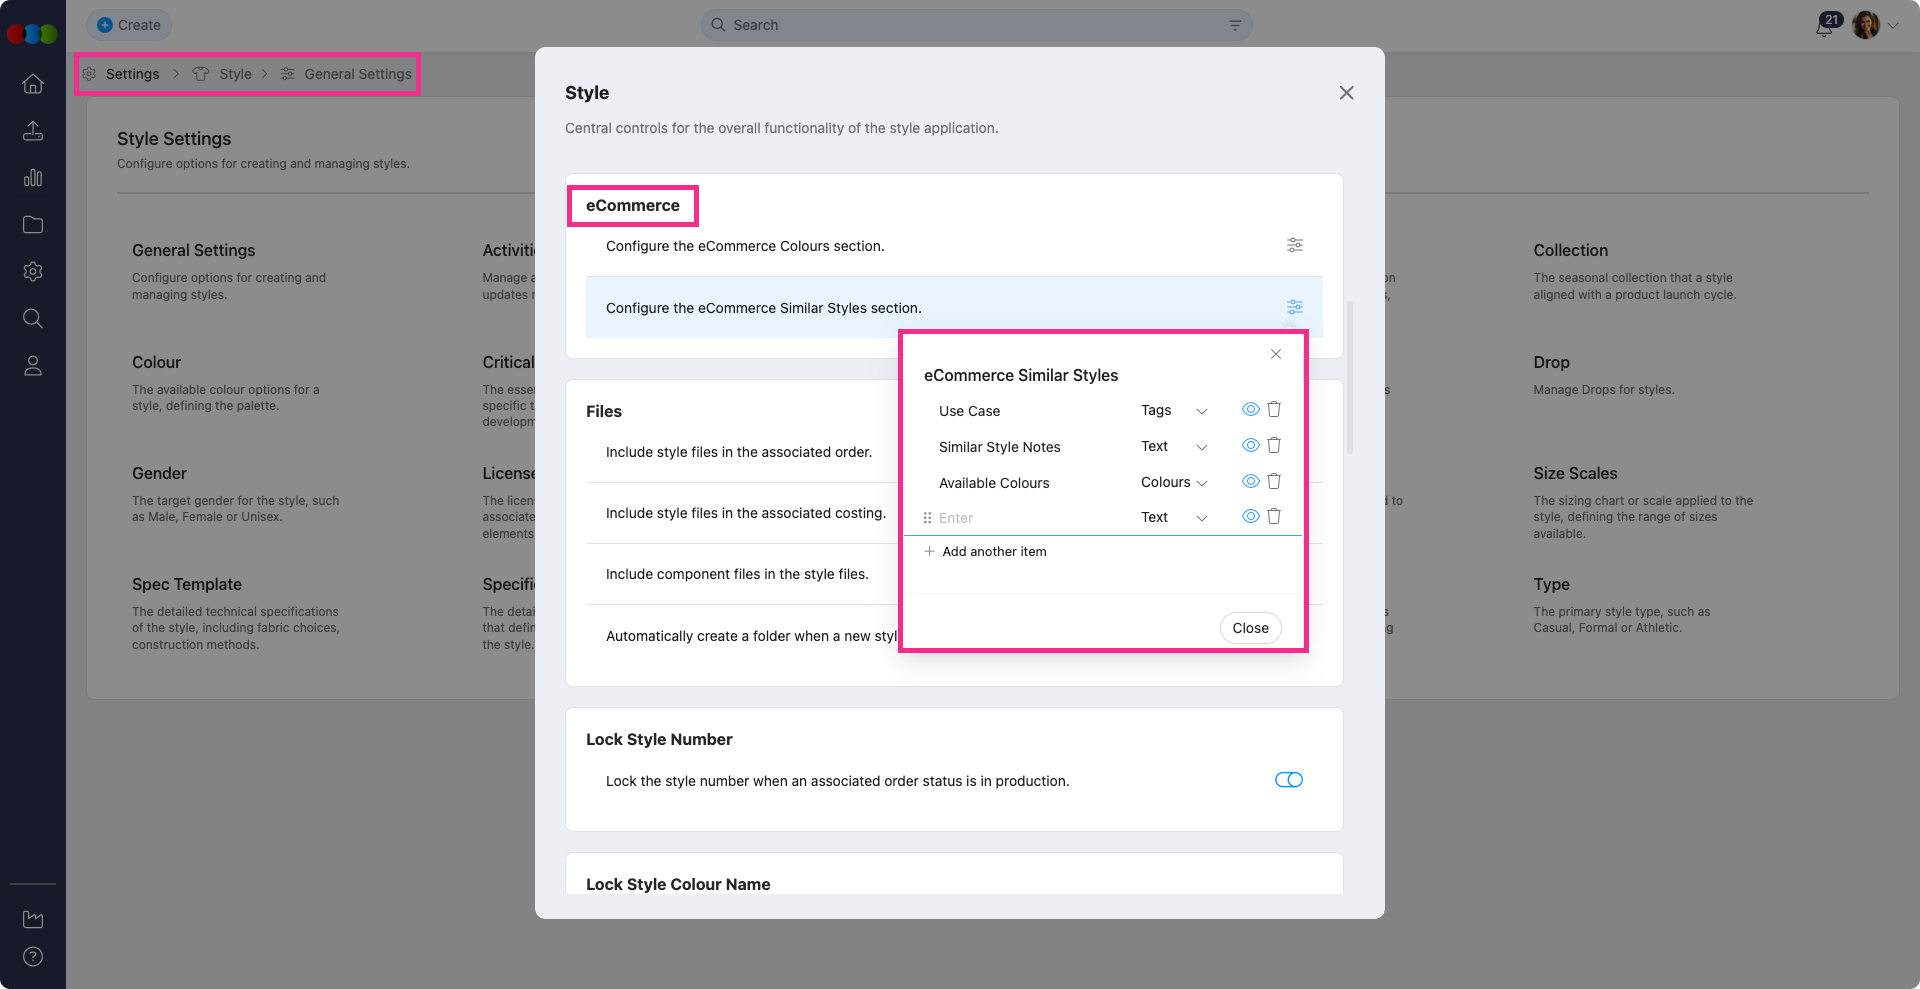Toggle Lock Style Number switch
This screenshot has width=1920, height=989.
(x=1288, y=780)
